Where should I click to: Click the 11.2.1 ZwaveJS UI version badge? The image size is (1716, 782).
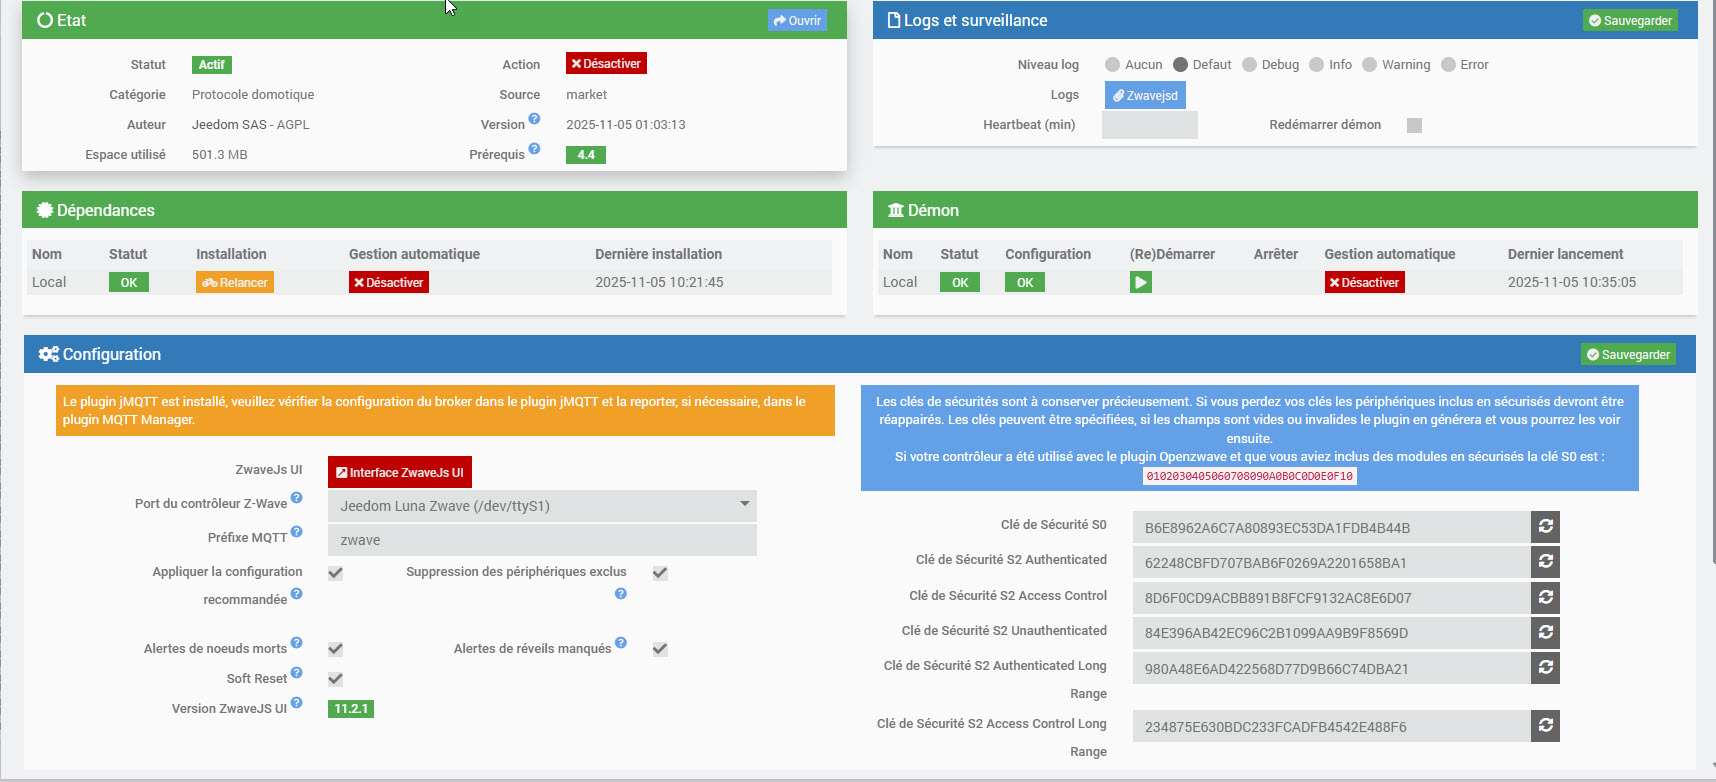351,709
